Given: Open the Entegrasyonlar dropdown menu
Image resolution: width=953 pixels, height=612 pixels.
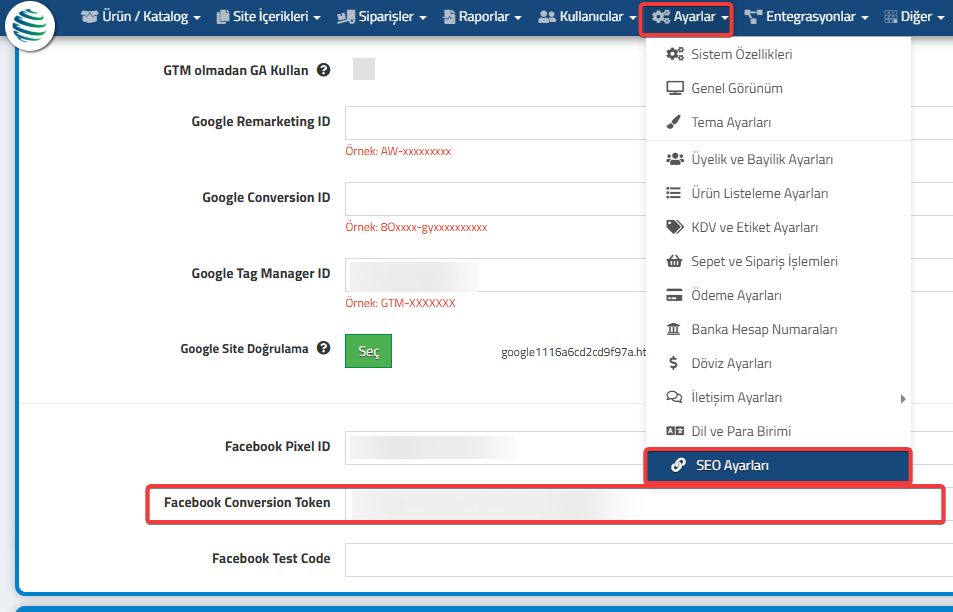Looking at the screenshot, I should (x=806, y=17).
